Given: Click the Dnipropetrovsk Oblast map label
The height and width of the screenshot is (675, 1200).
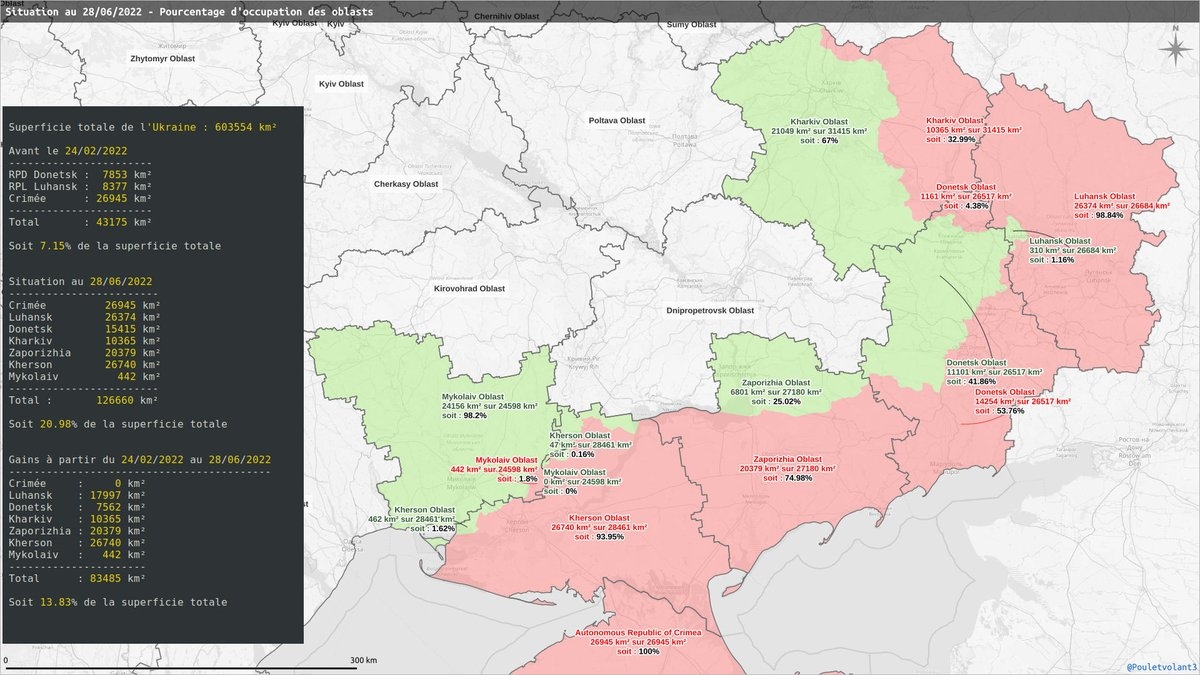Looking at the screenshot, I should tap(710, 311).
